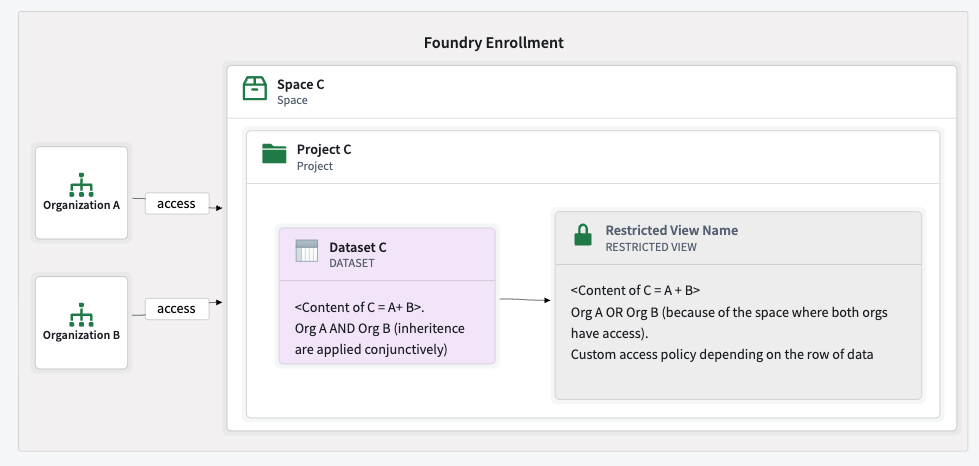The image size is (979, 466).
Task: Click the Dataset C heading text
Action: coord(357,247)
